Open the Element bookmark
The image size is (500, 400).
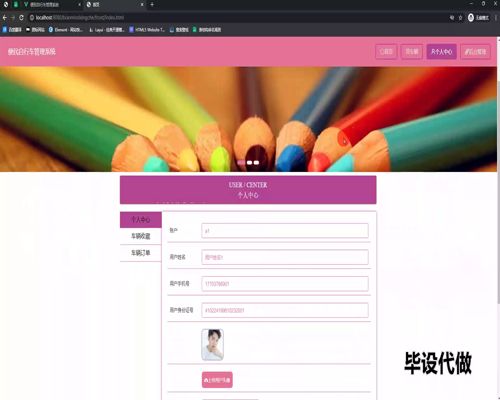65,30
